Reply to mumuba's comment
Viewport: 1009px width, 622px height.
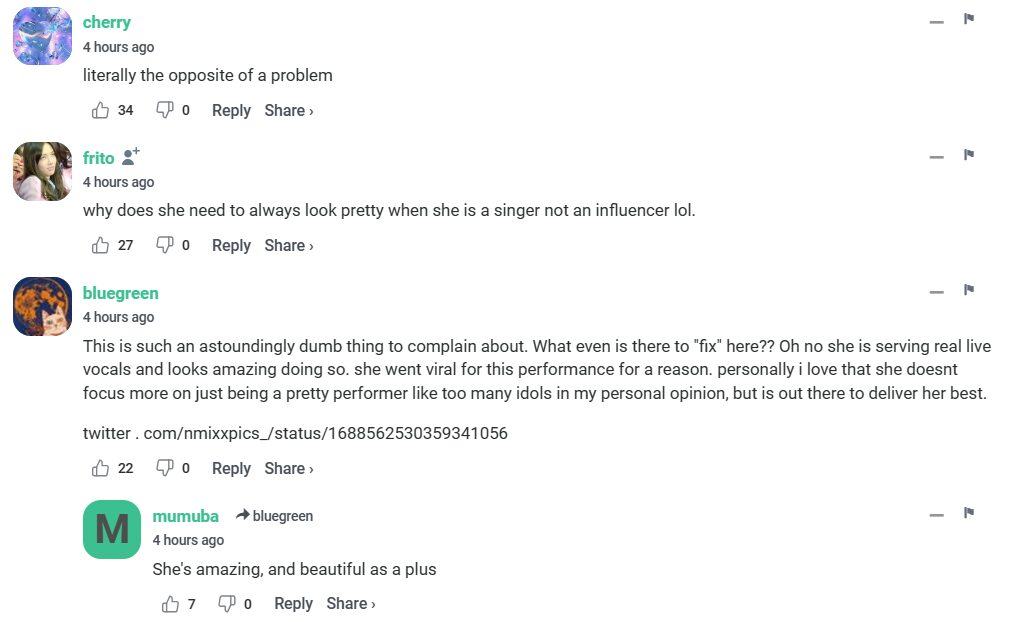click(293, 603)
